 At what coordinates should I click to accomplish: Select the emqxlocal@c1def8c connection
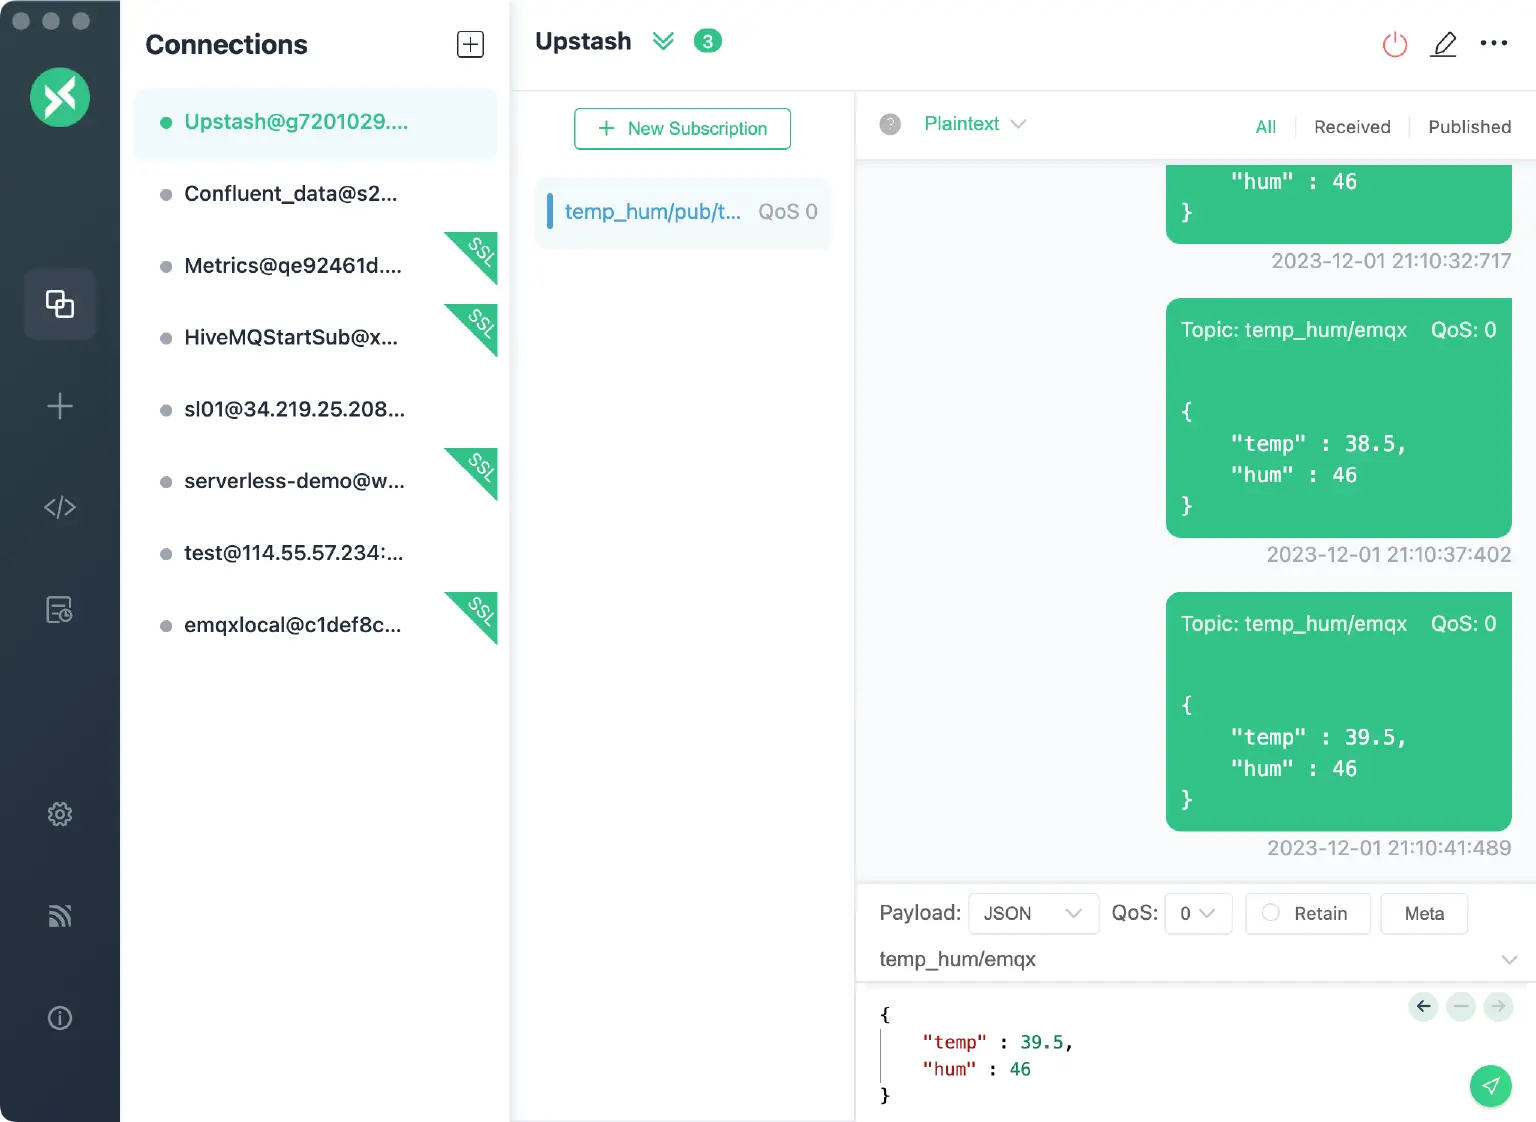click(x=315, y=626)
